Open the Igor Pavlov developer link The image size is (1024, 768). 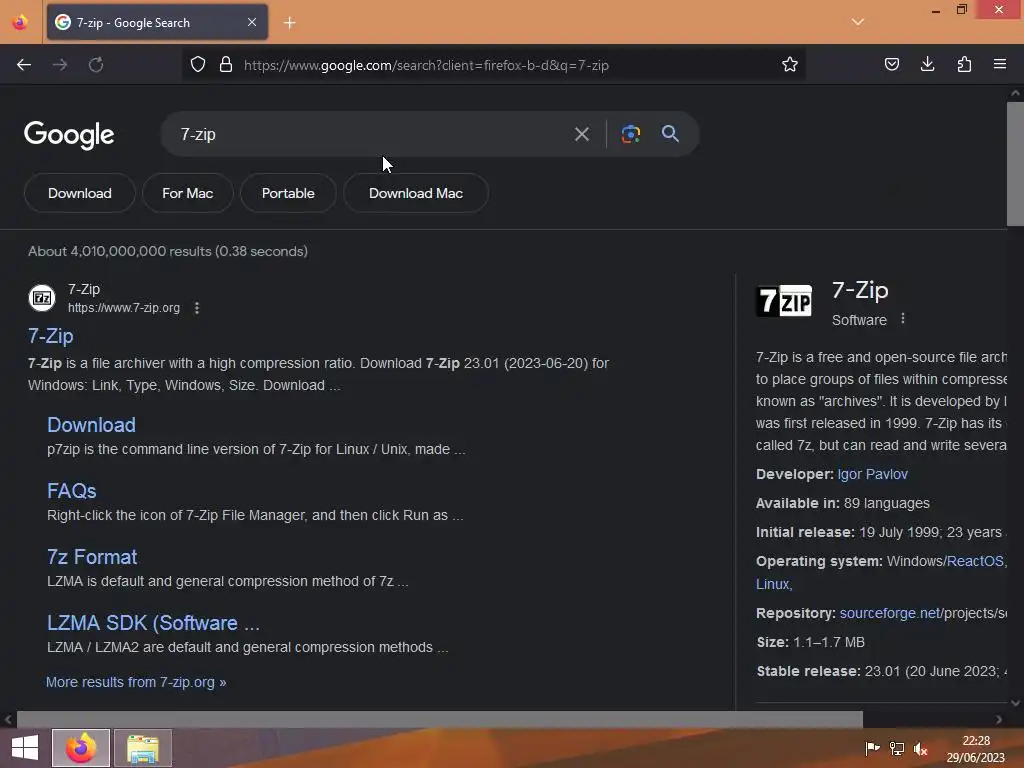point(872,474)
